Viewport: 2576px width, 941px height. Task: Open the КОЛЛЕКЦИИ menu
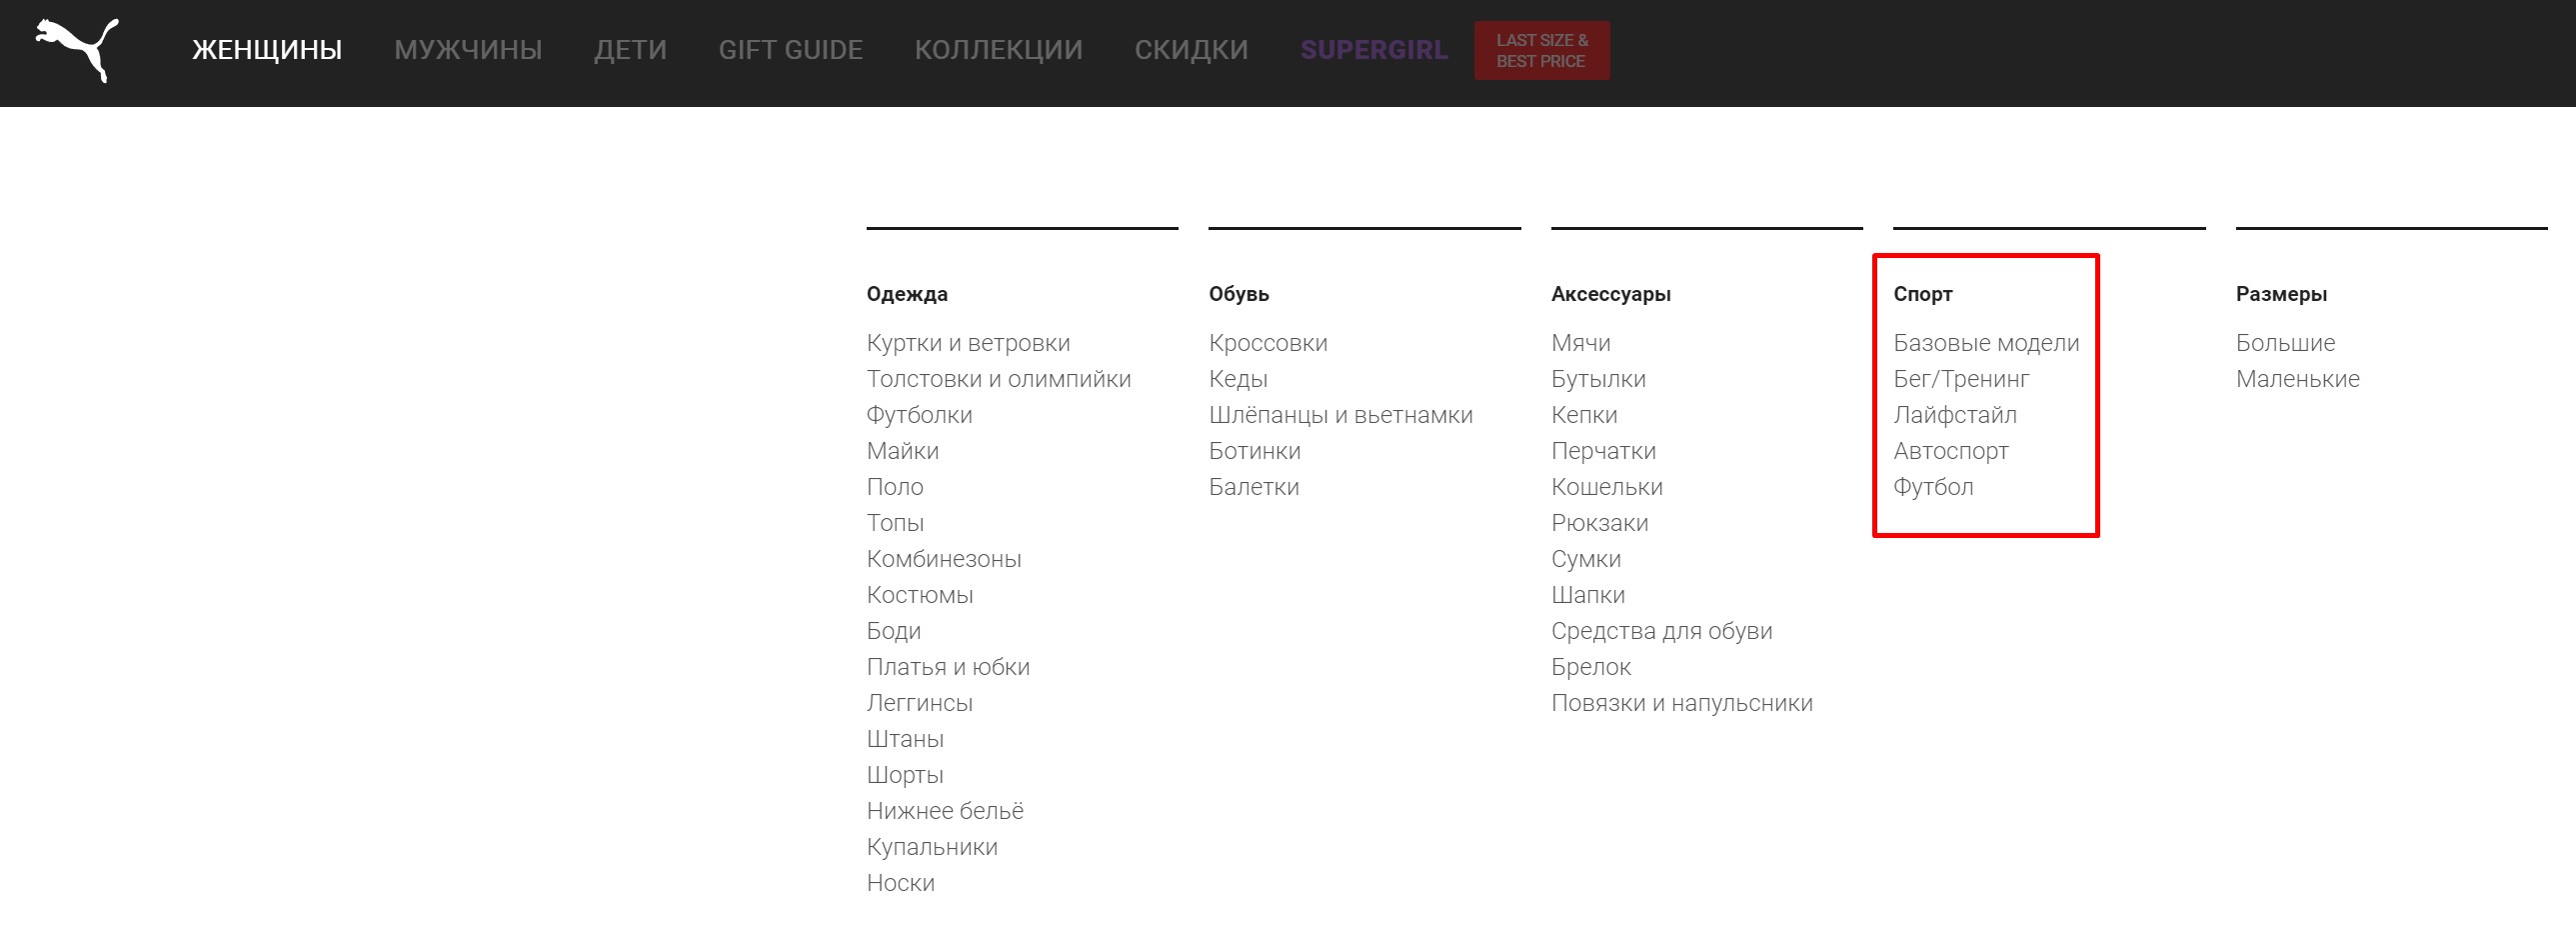tap(998, 50)
